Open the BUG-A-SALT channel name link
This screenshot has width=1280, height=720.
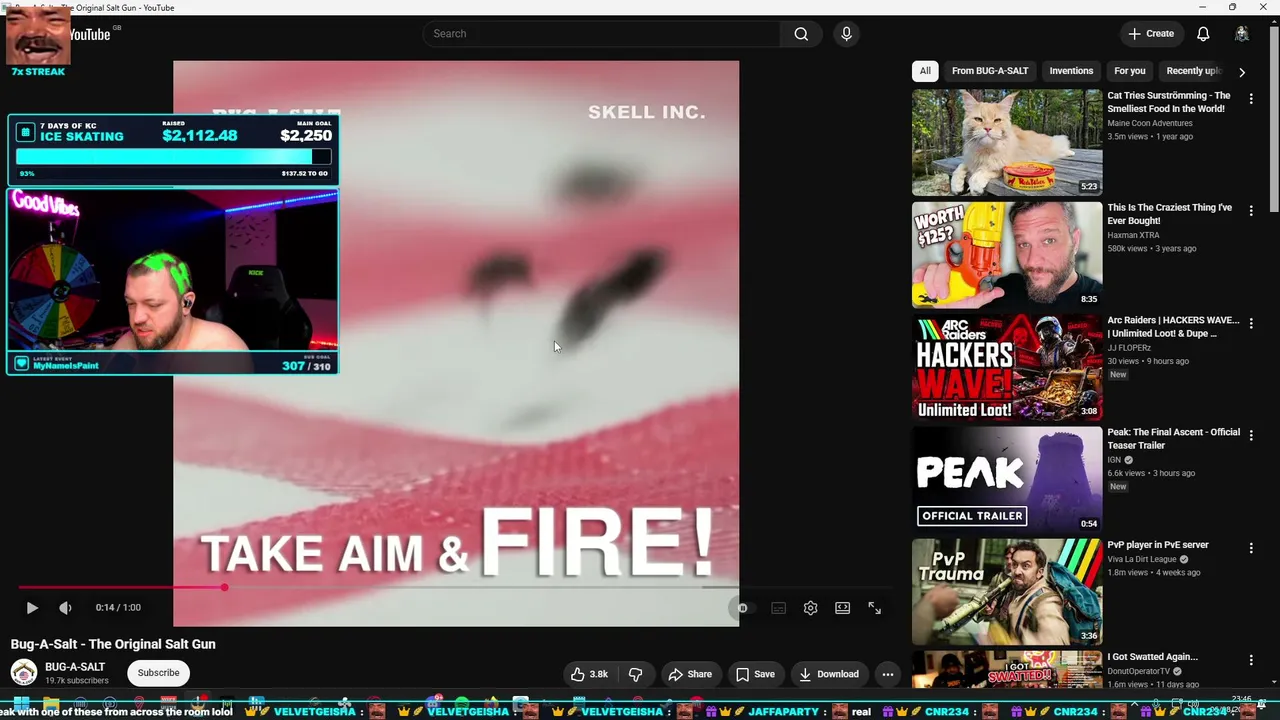click(x=75, y=667)
